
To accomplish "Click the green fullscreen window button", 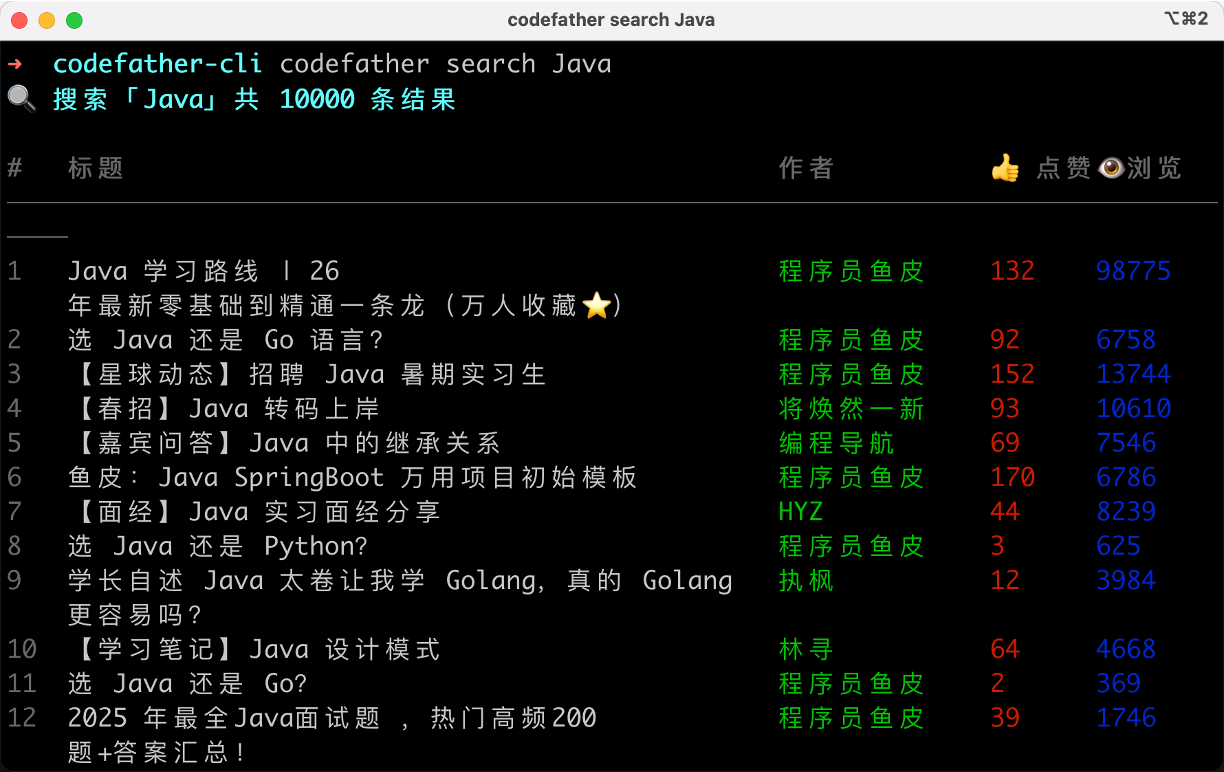I will [74, 20].
